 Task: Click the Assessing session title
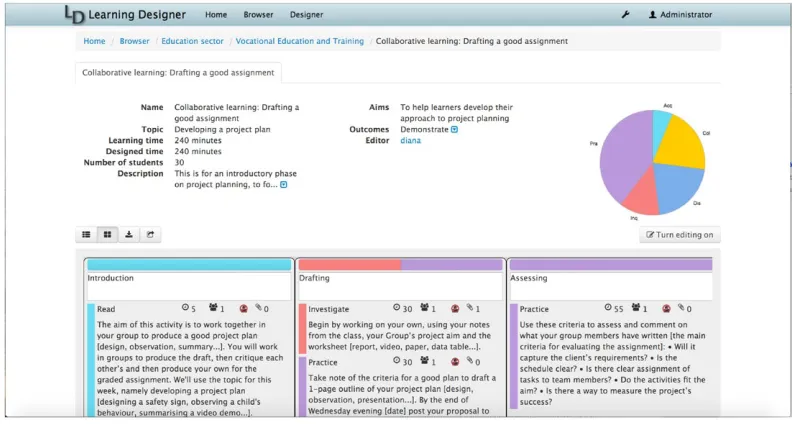pyautogui.click(x=528, y=278)
